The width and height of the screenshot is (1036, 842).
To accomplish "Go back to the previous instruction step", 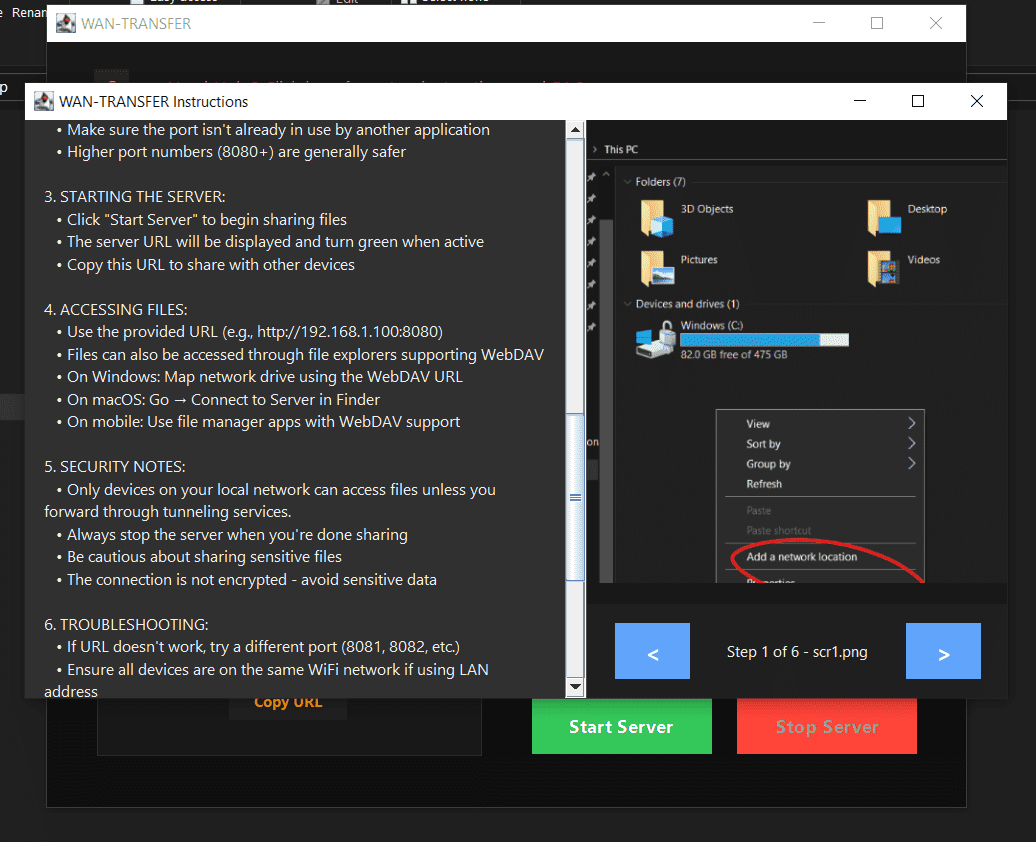I will click(652, 651).
